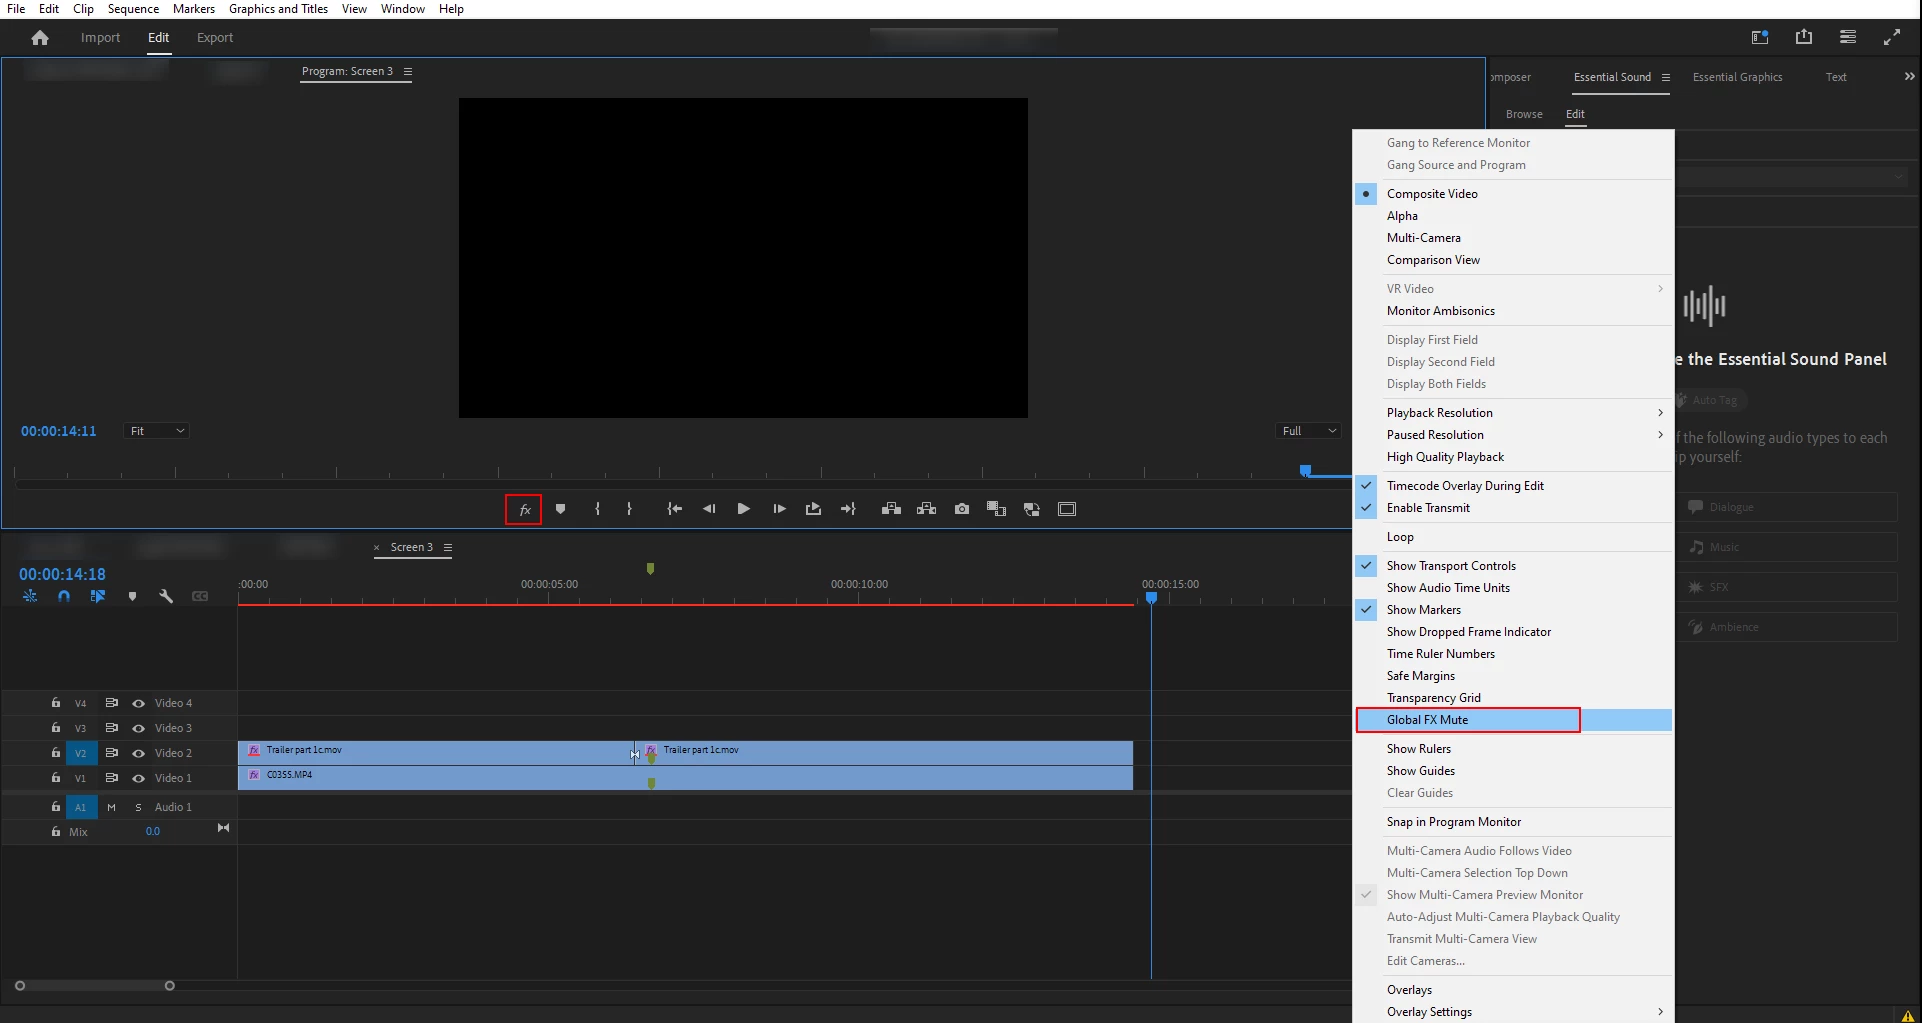Click the blue timeline playhead handle
This screenshot has height=1023, width=1922.
(1151, 597)
